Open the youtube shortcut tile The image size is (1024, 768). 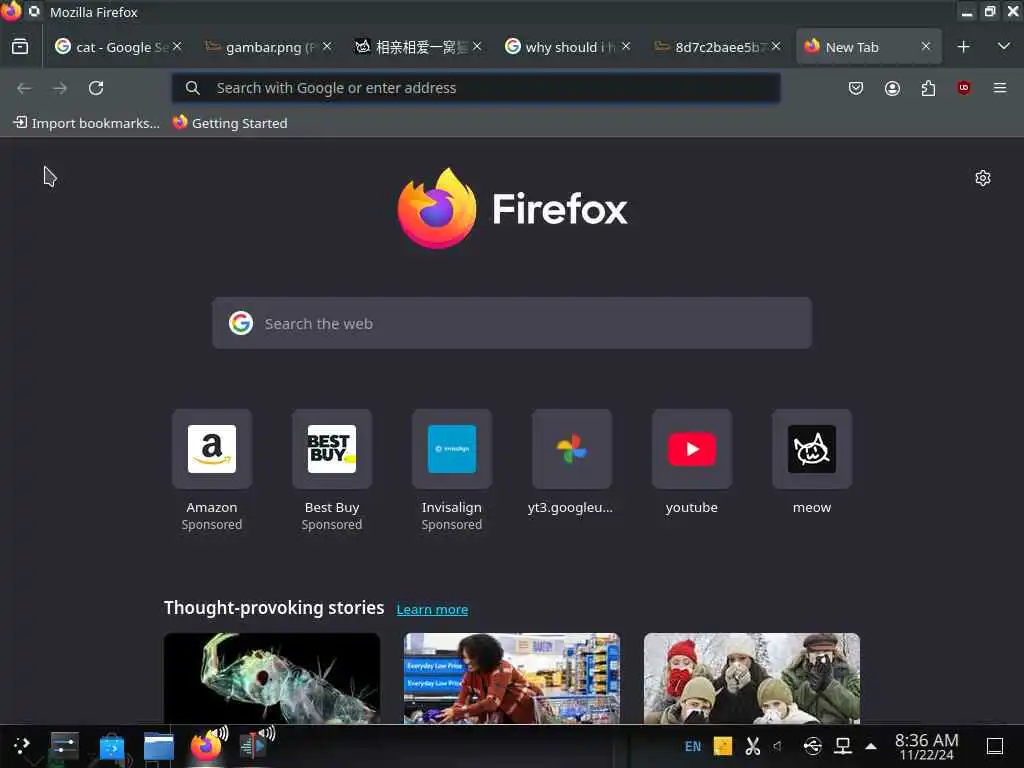click(692, 449)
